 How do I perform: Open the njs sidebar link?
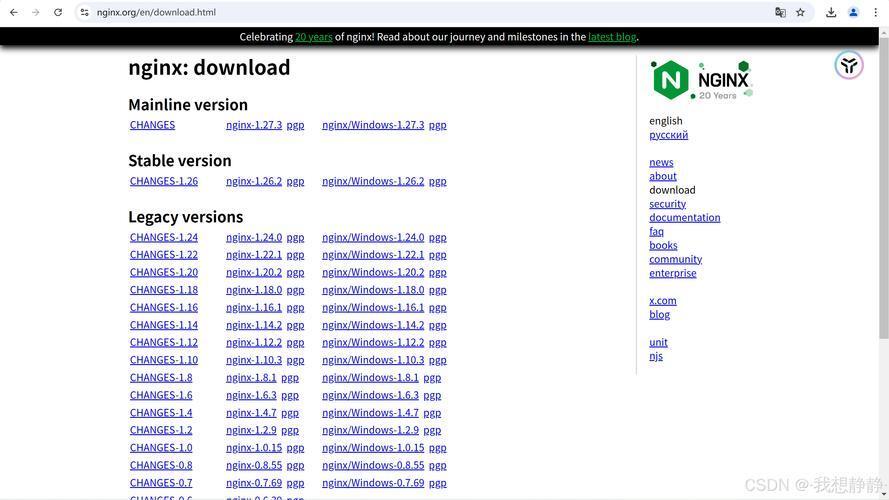coord(656,356)
